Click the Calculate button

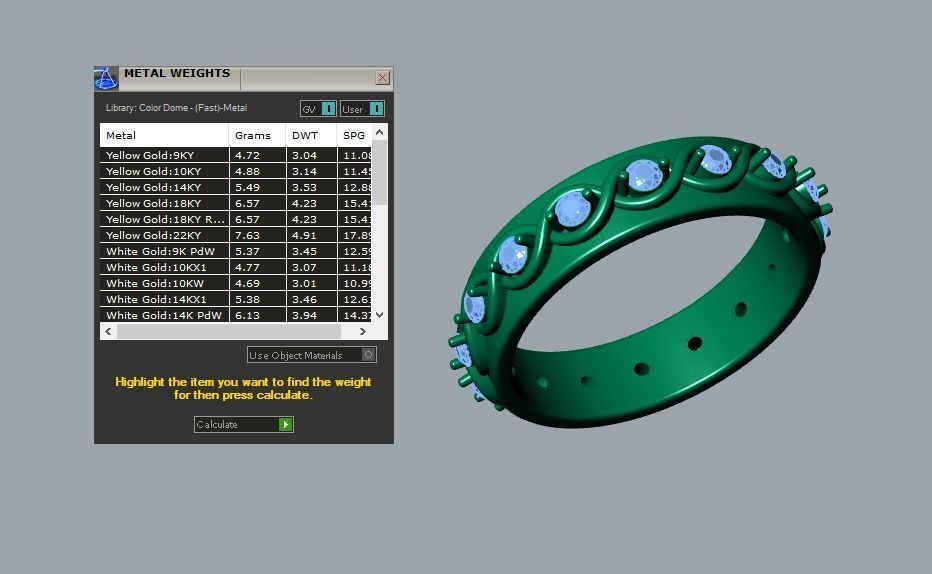pyautogui.click(x=244, y=424)
